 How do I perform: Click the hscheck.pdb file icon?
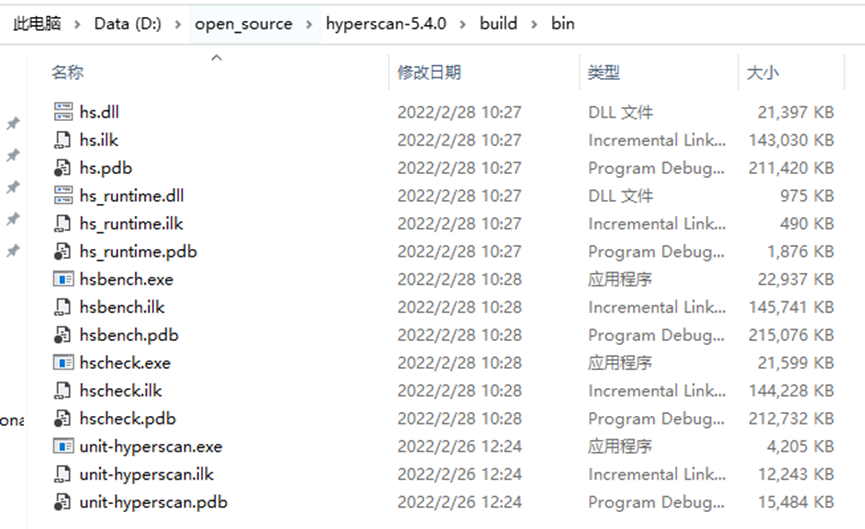coord(63,419)
